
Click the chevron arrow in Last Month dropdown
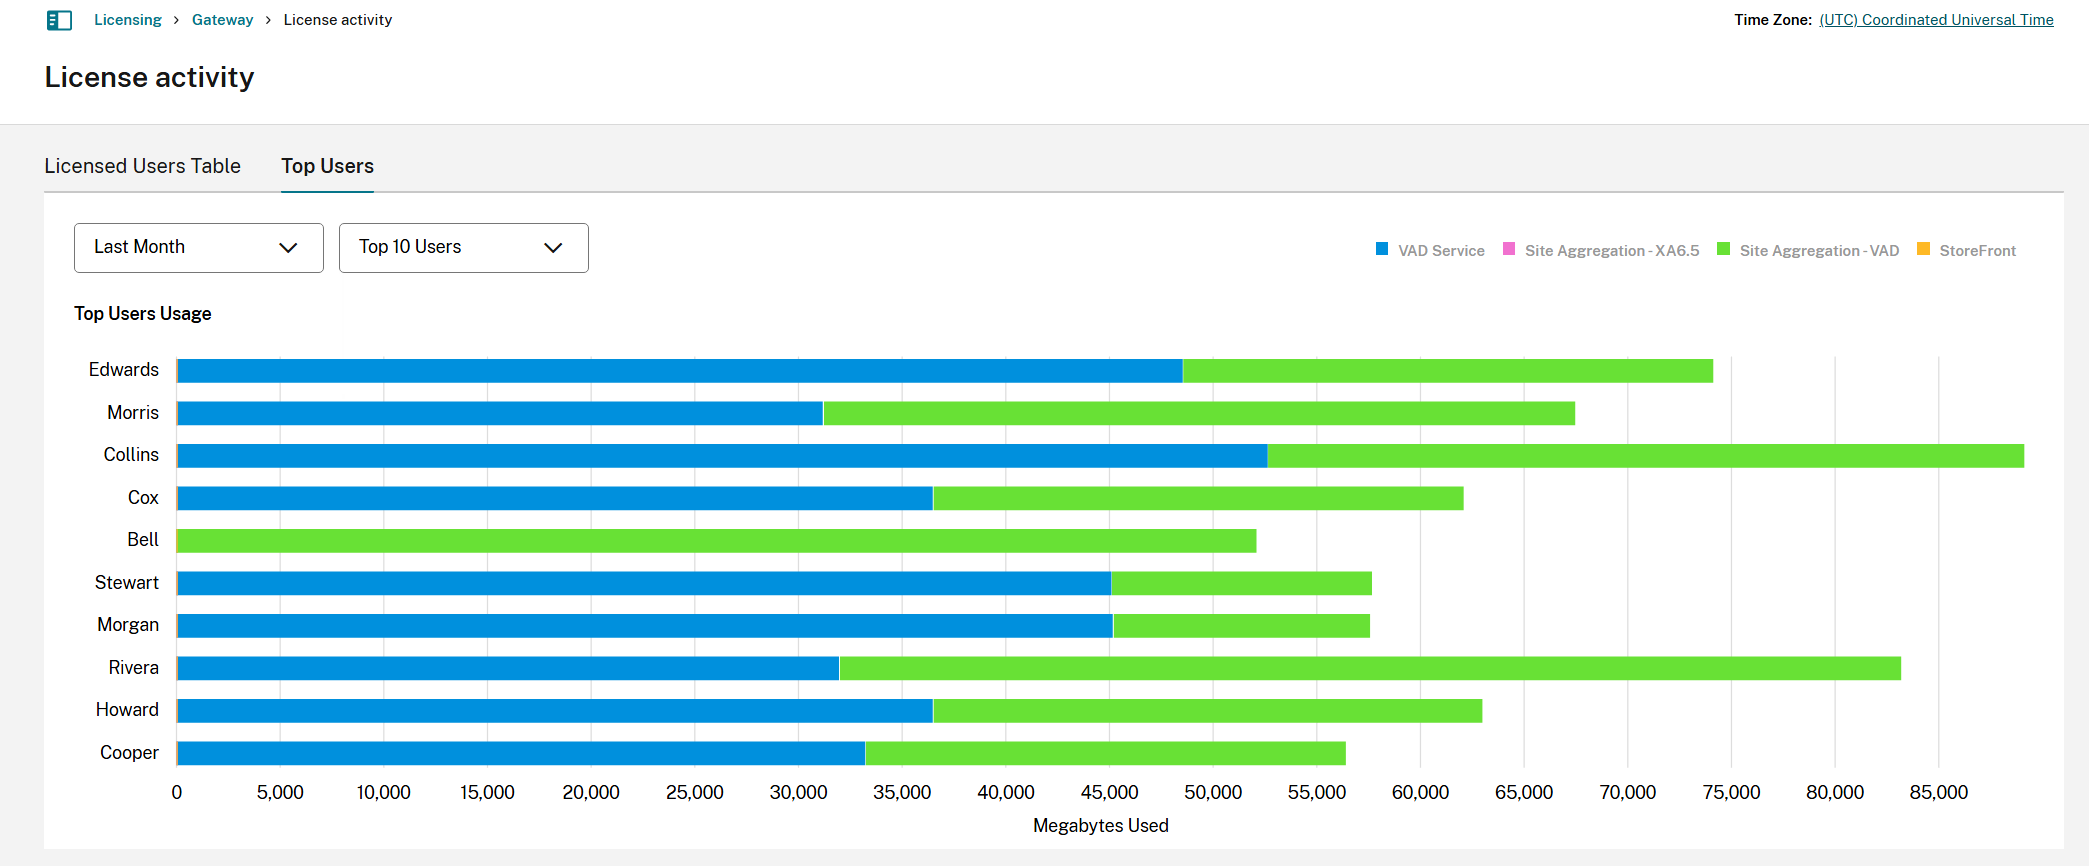(288, 248)
